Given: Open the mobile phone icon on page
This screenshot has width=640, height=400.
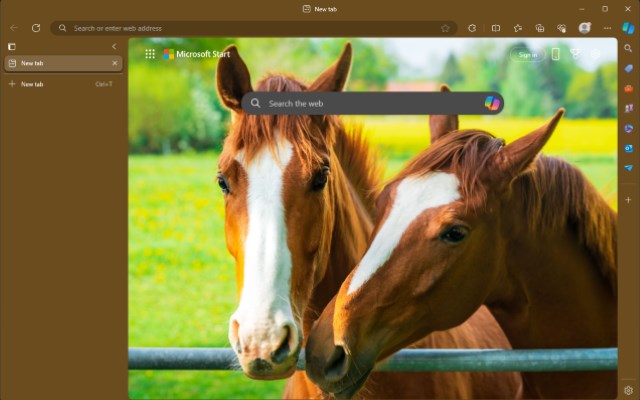Looking at the screenshot, I should pyautogui.click(x=556, y=54).
